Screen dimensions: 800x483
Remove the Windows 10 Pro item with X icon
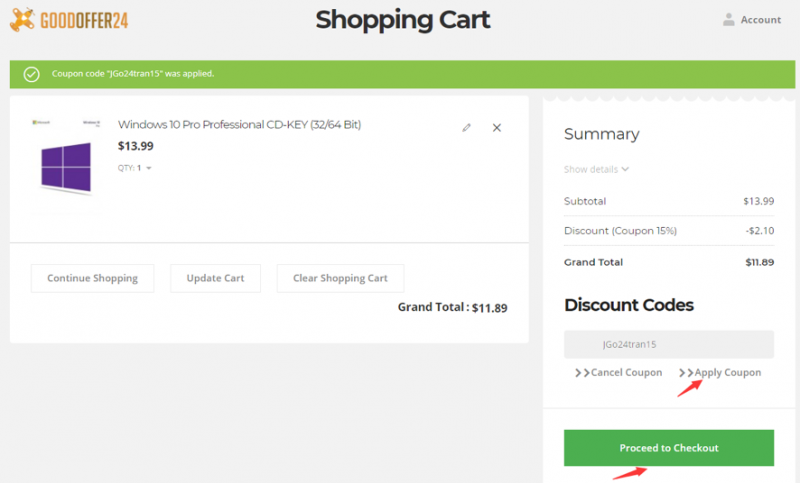point(497,128)
